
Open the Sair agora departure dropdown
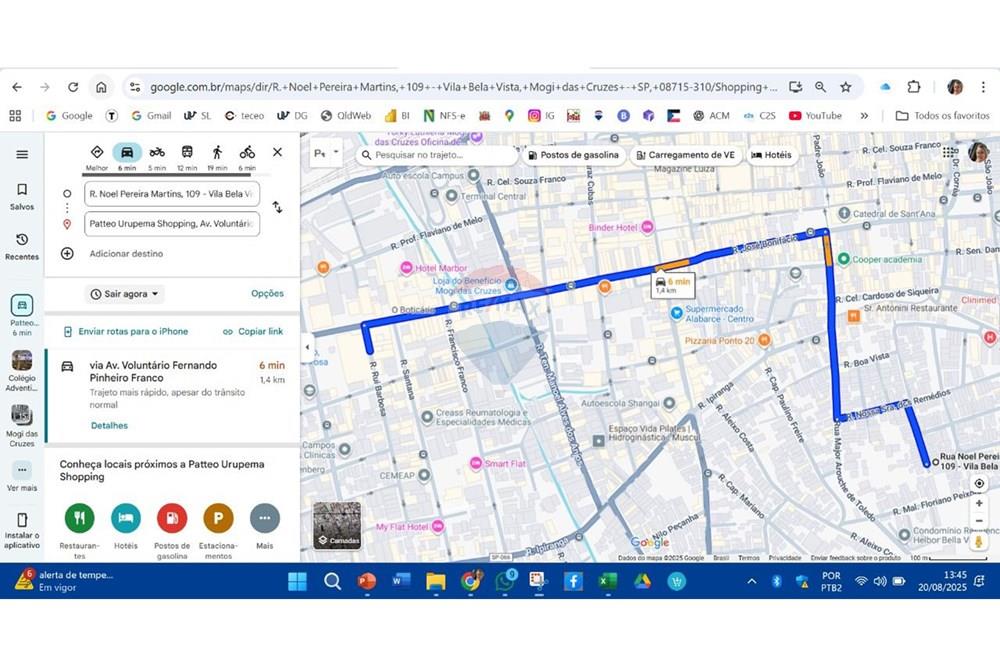click(x=125, y=294)
